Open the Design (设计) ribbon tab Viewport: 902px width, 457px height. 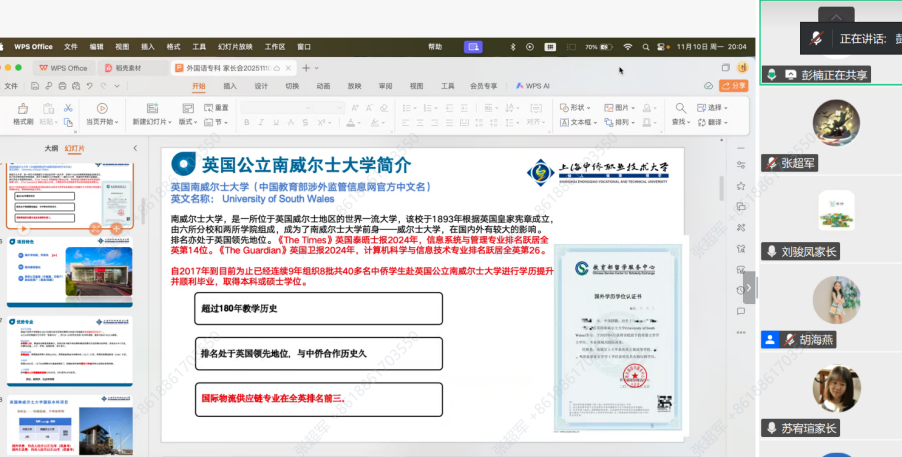click(260, 87)
